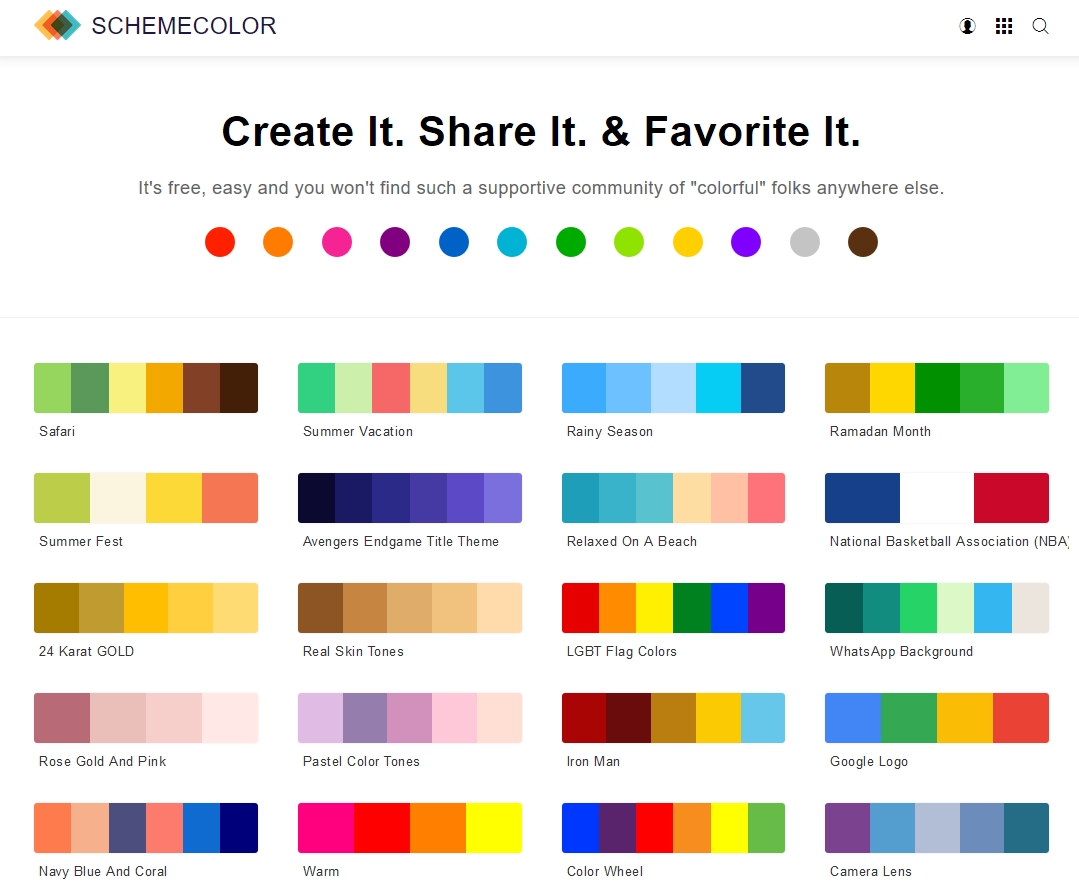Screen dimensions: 1079x888
Task: Click the search magnifier icon
Action: pyautogui.click(x=1040, y=27)
